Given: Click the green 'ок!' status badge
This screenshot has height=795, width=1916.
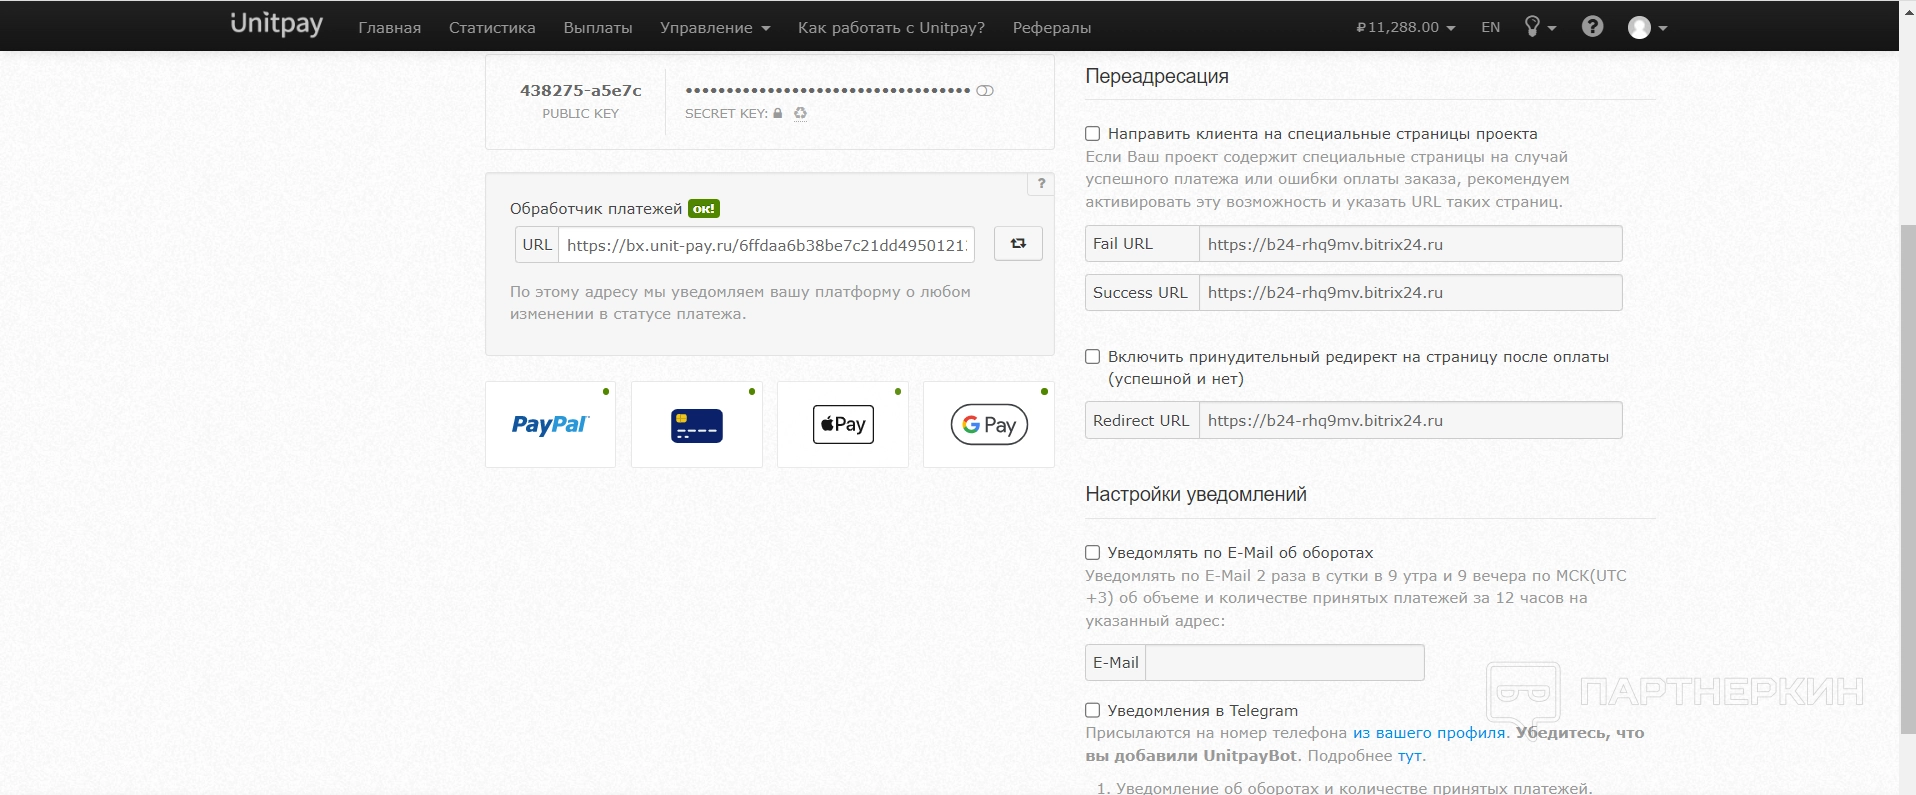Looking at the screenshot, I should (x=704, y=209).
